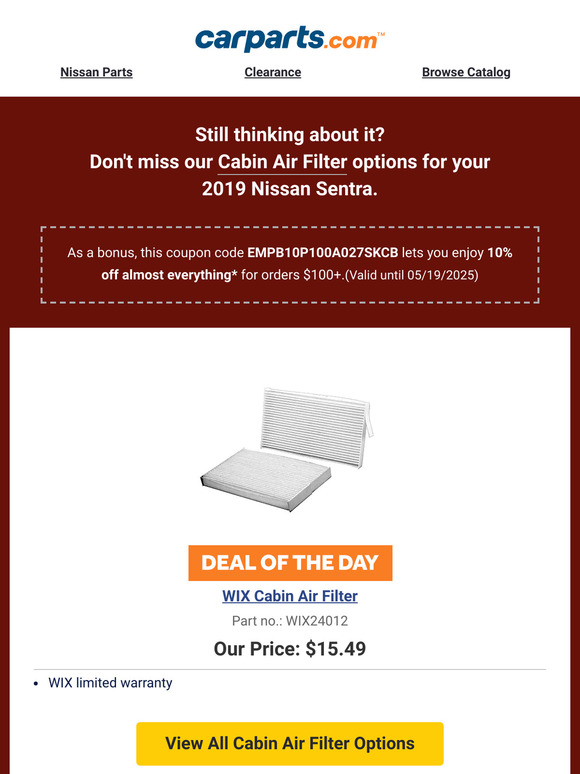Click the Our Price $15.49 text

point(290,648)
